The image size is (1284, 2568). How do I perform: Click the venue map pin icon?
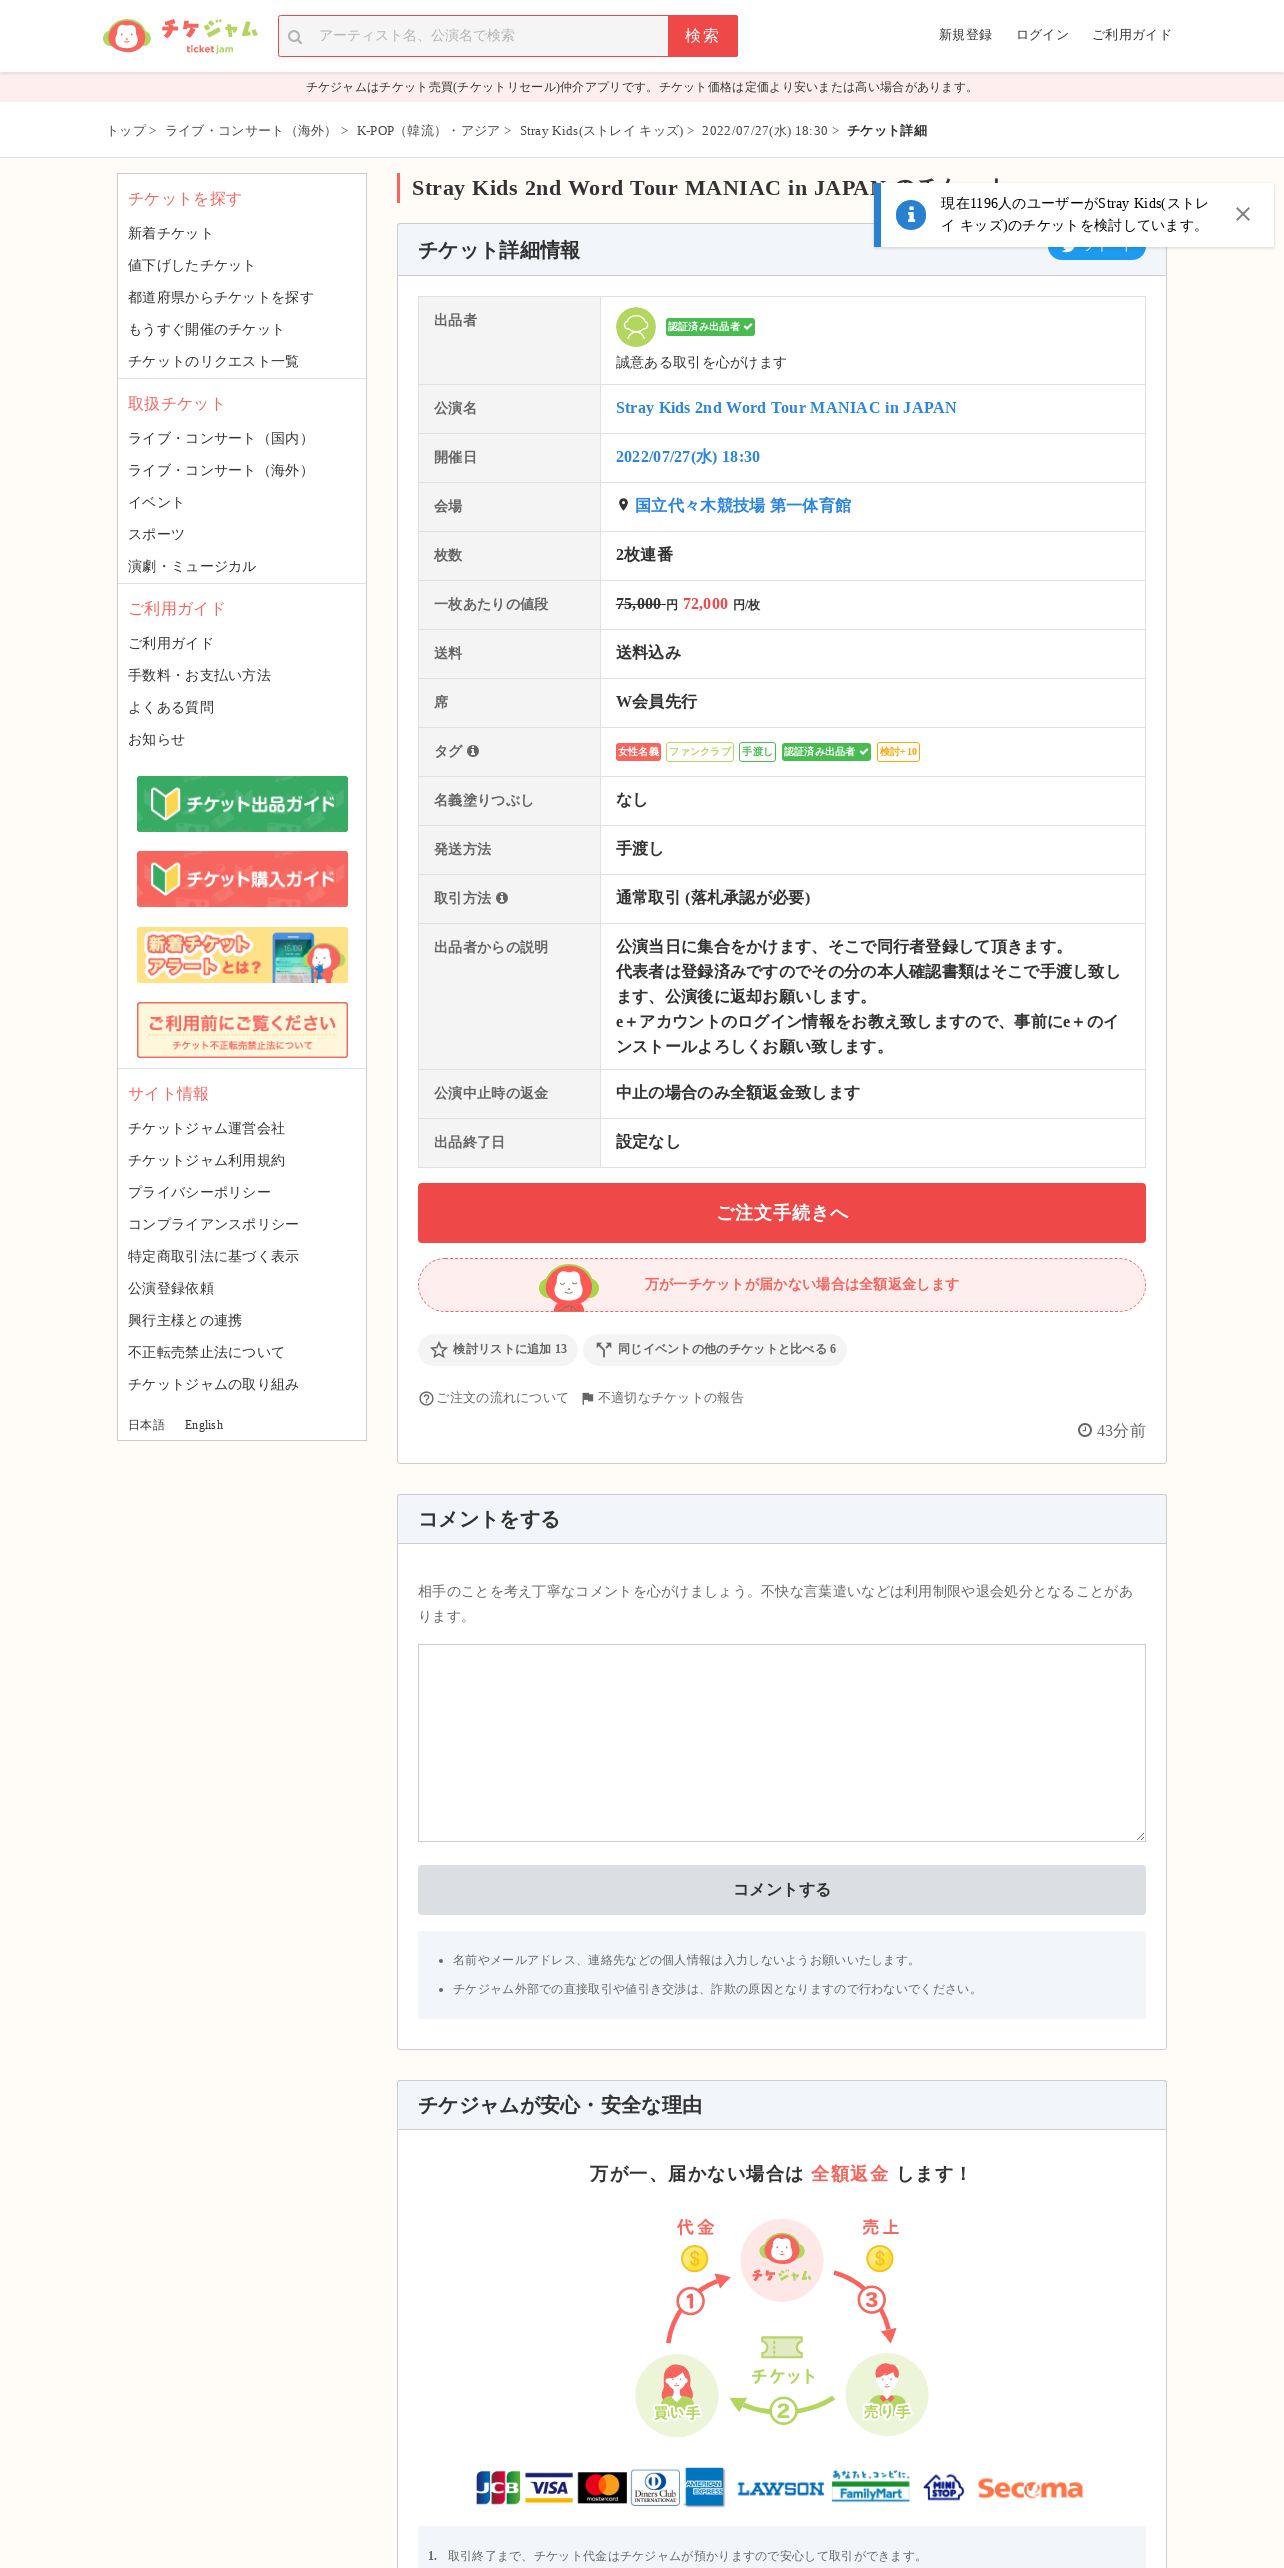pos(623,505)
